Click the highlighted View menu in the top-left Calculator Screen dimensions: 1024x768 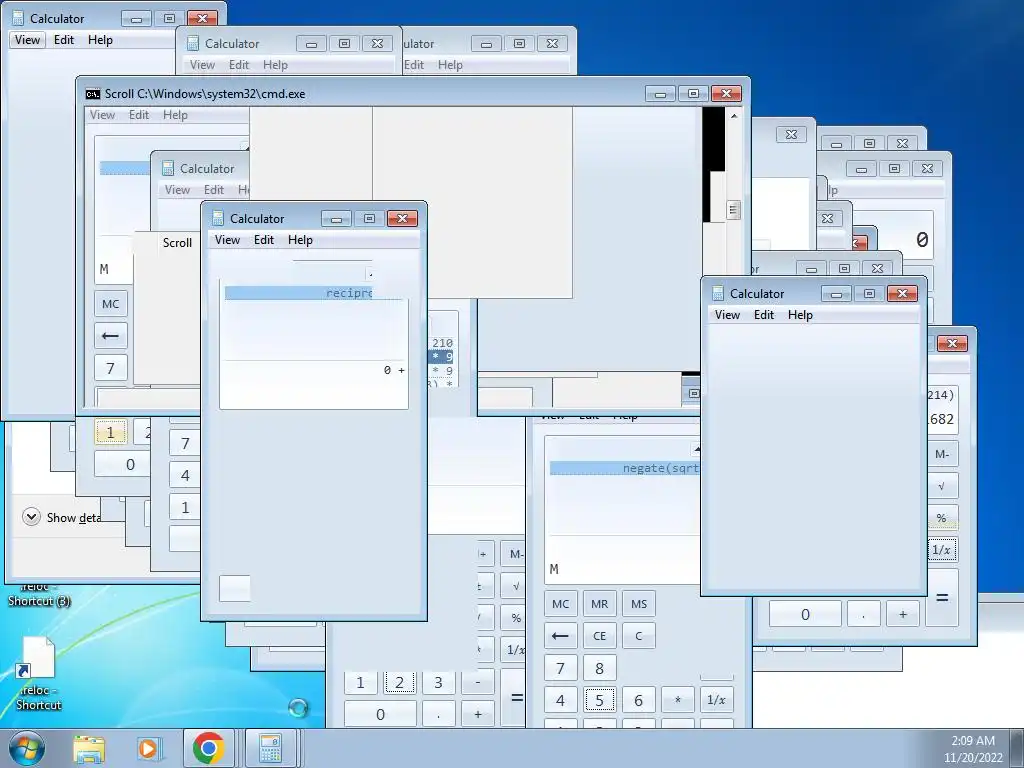click(27, 40)
